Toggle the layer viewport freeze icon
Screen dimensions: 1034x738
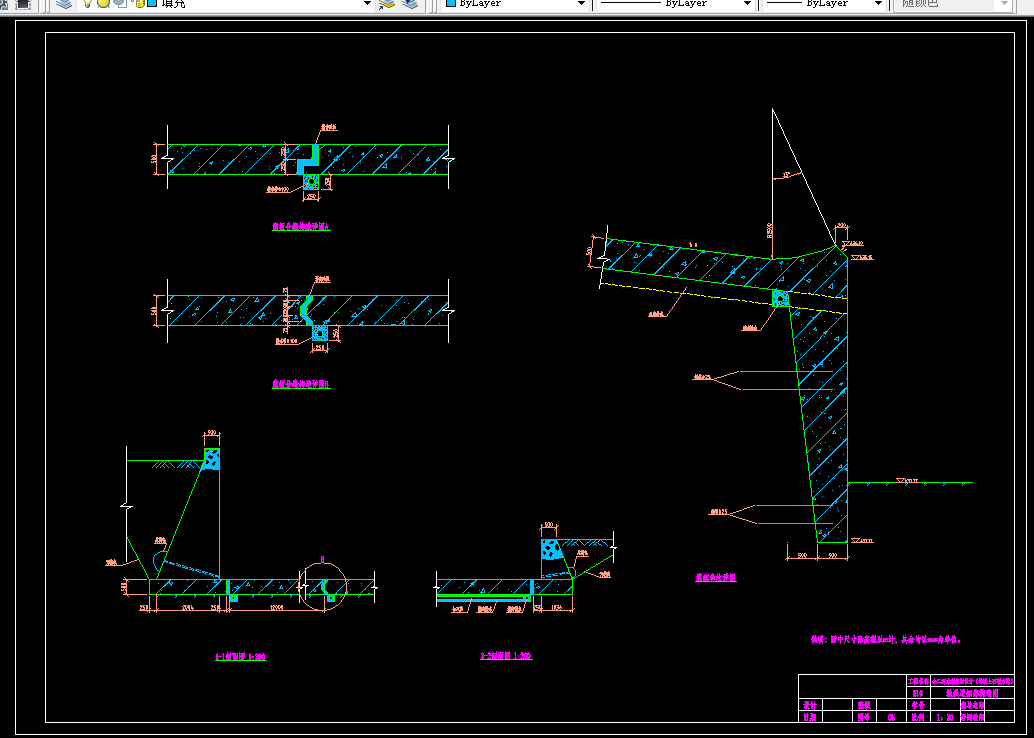coord(119,3)
